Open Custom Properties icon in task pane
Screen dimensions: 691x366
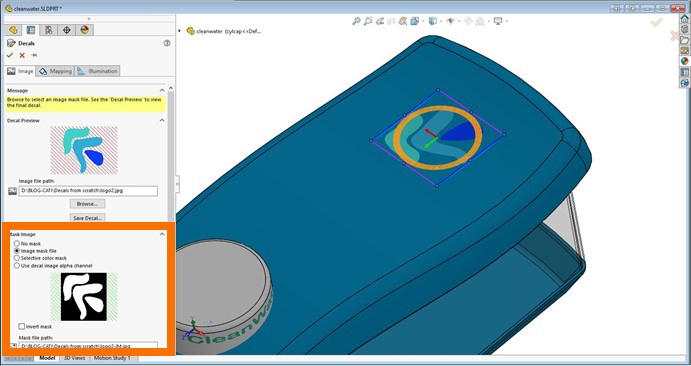point(684,71)
